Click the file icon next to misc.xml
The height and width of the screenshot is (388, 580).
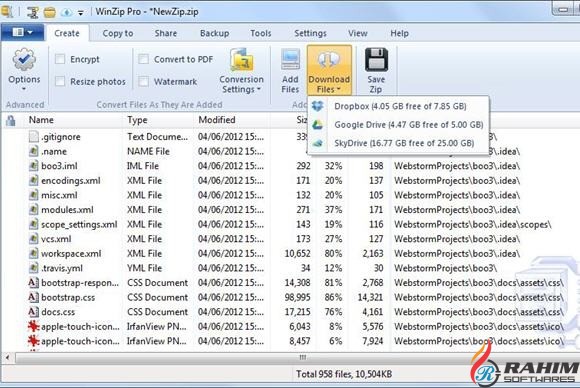coord(34,195)
